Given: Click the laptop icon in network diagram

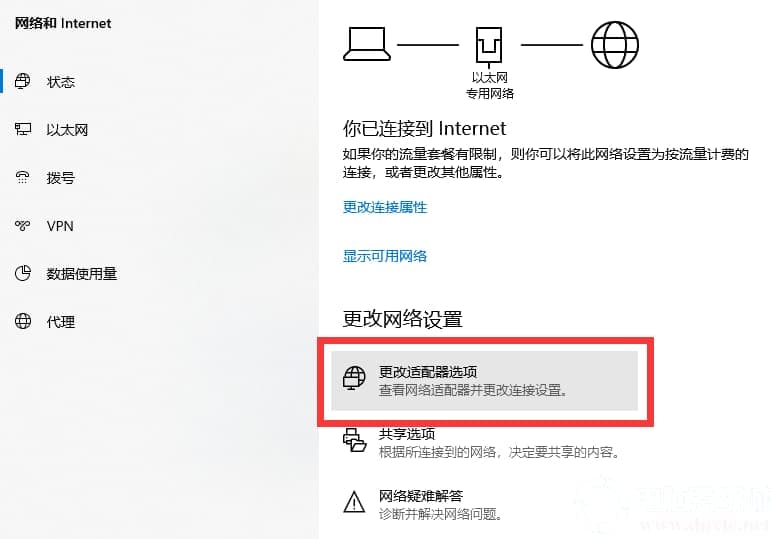Looking at the screenshot, I should tap(367, 44).
